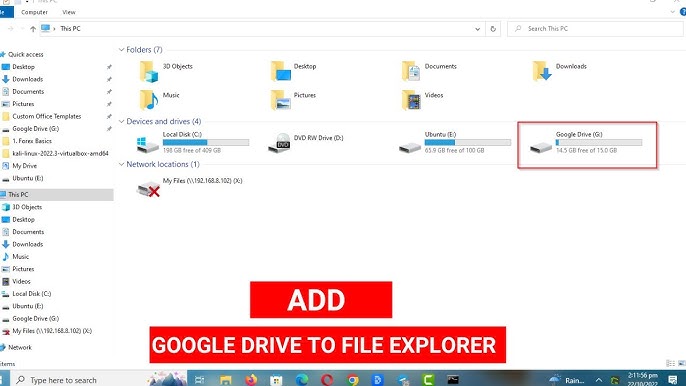Open Documents under Quick access
This screenshot has width=686, height=386.
coord(28,91)
